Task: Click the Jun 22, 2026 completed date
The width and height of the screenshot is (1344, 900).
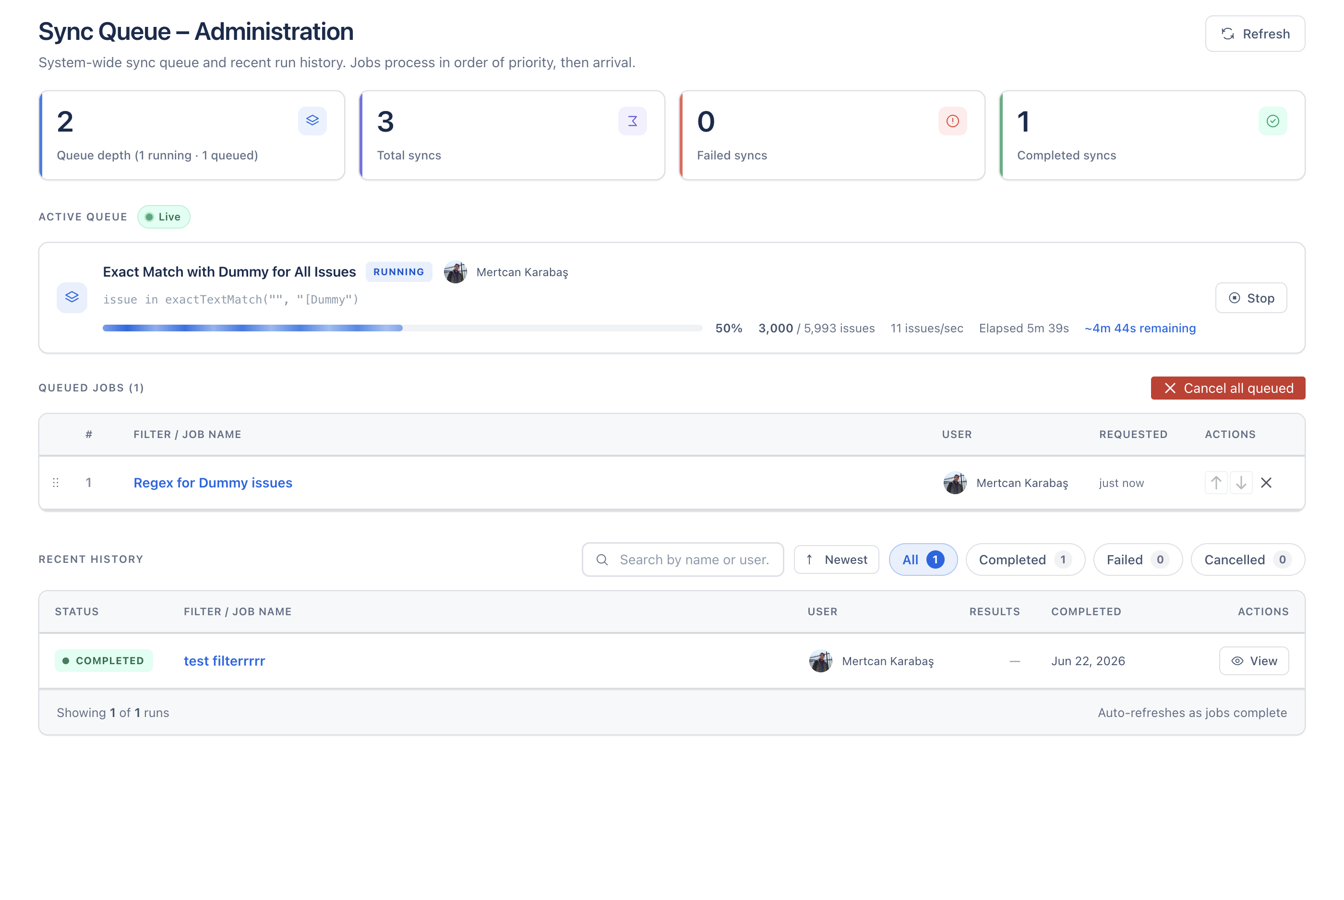Action: tap(1088, 661)
